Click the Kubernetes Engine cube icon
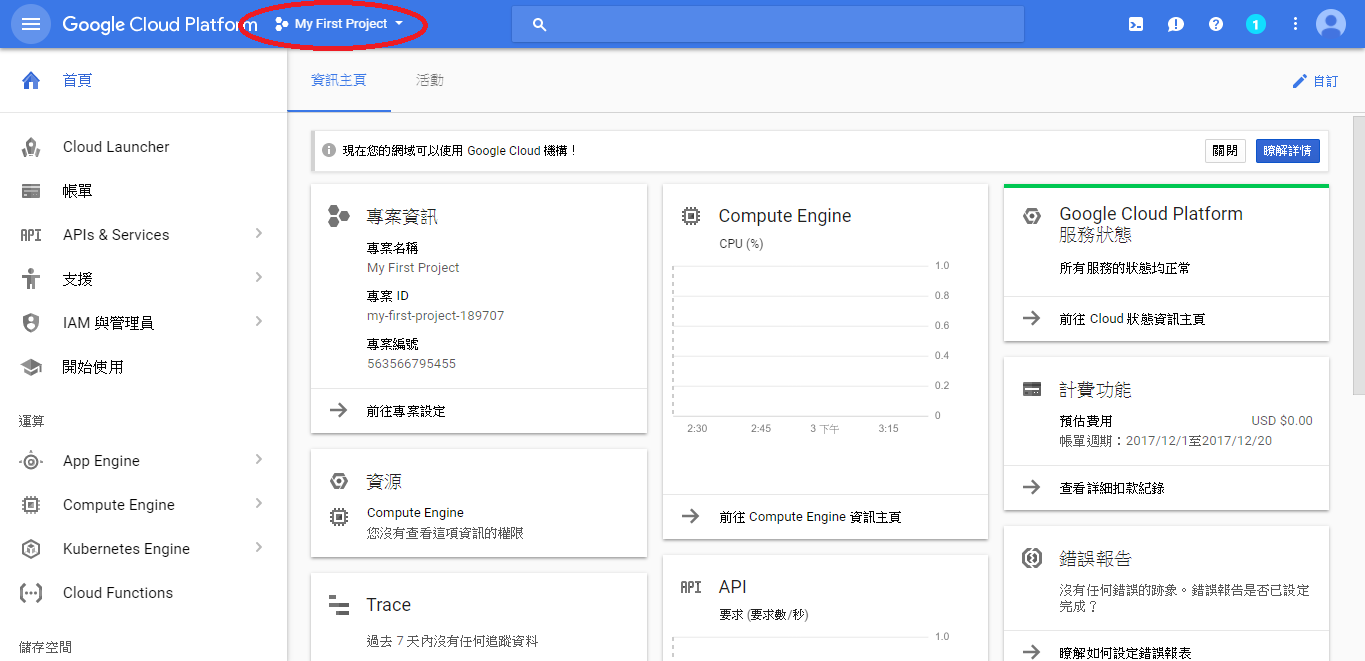Image resolution: width=1365 pixels, height=661 pixels. [x=31, y=549]
